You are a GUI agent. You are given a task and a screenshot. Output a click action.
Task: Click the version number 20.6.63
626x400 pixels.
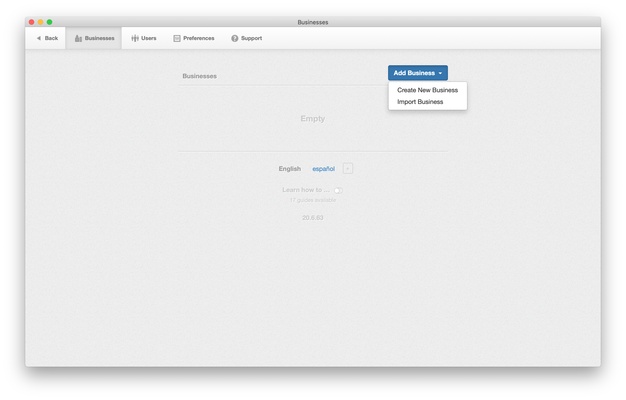pos(313,218)
